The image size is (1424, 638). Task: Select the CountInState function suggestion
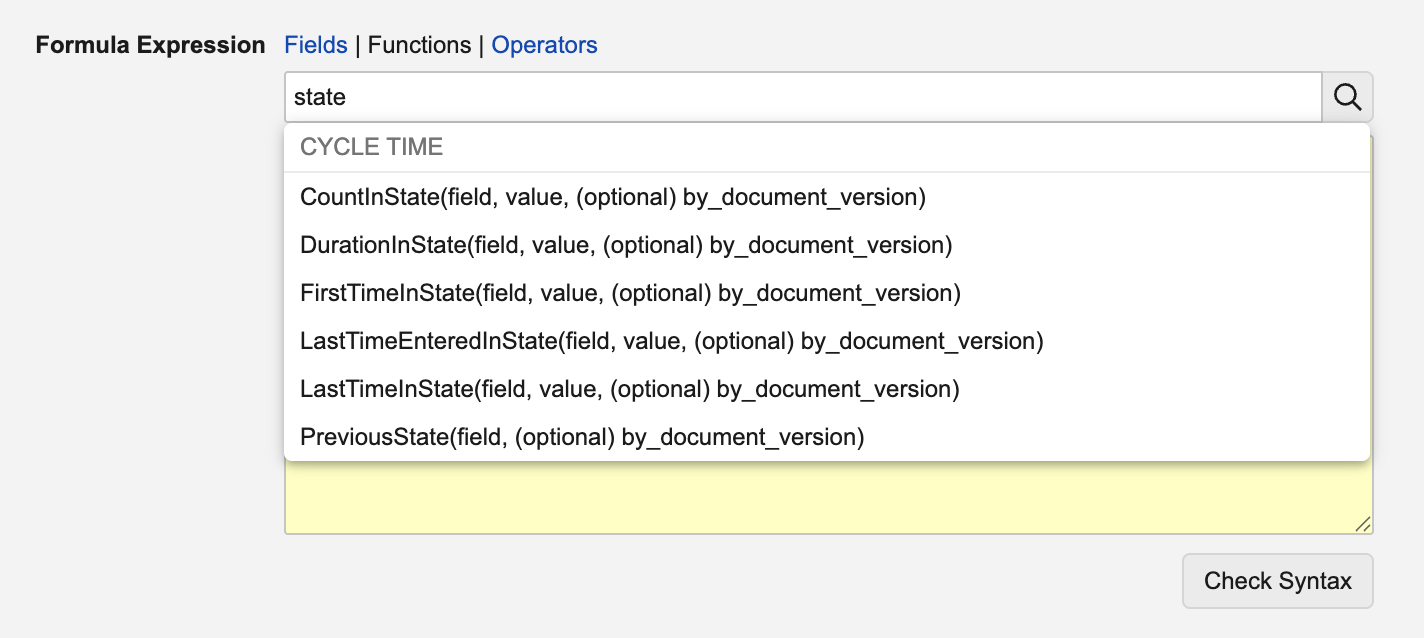point(612,197)
